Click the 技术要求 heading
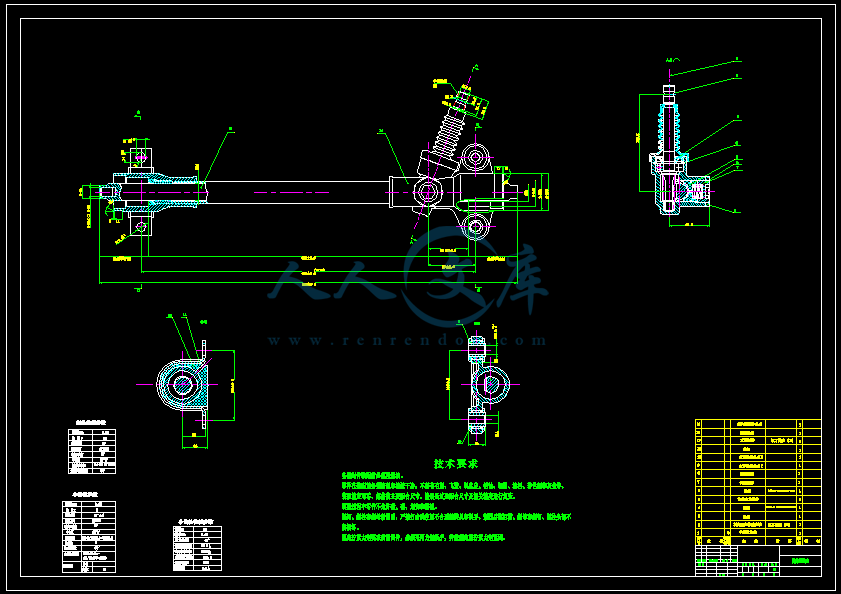This screenshot has width=841, height=594. tap(455, 464)
